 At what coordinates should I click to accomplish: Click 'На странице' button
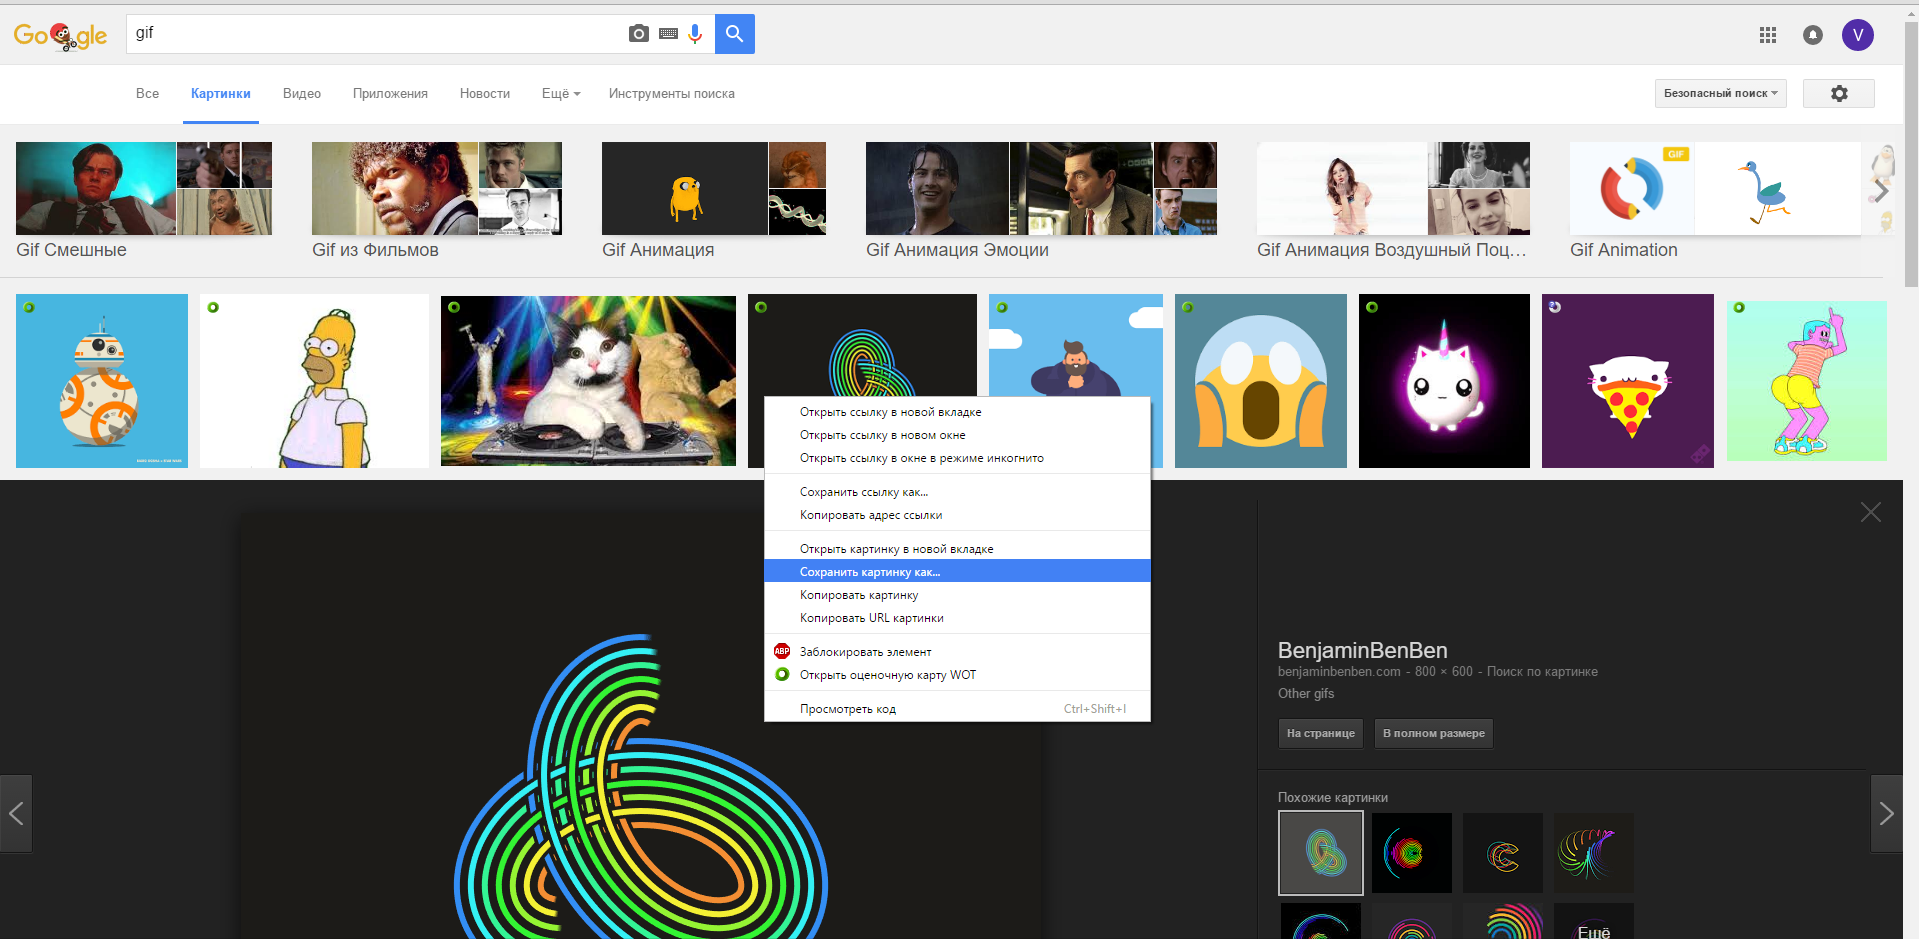click(x=1320, y=733)
